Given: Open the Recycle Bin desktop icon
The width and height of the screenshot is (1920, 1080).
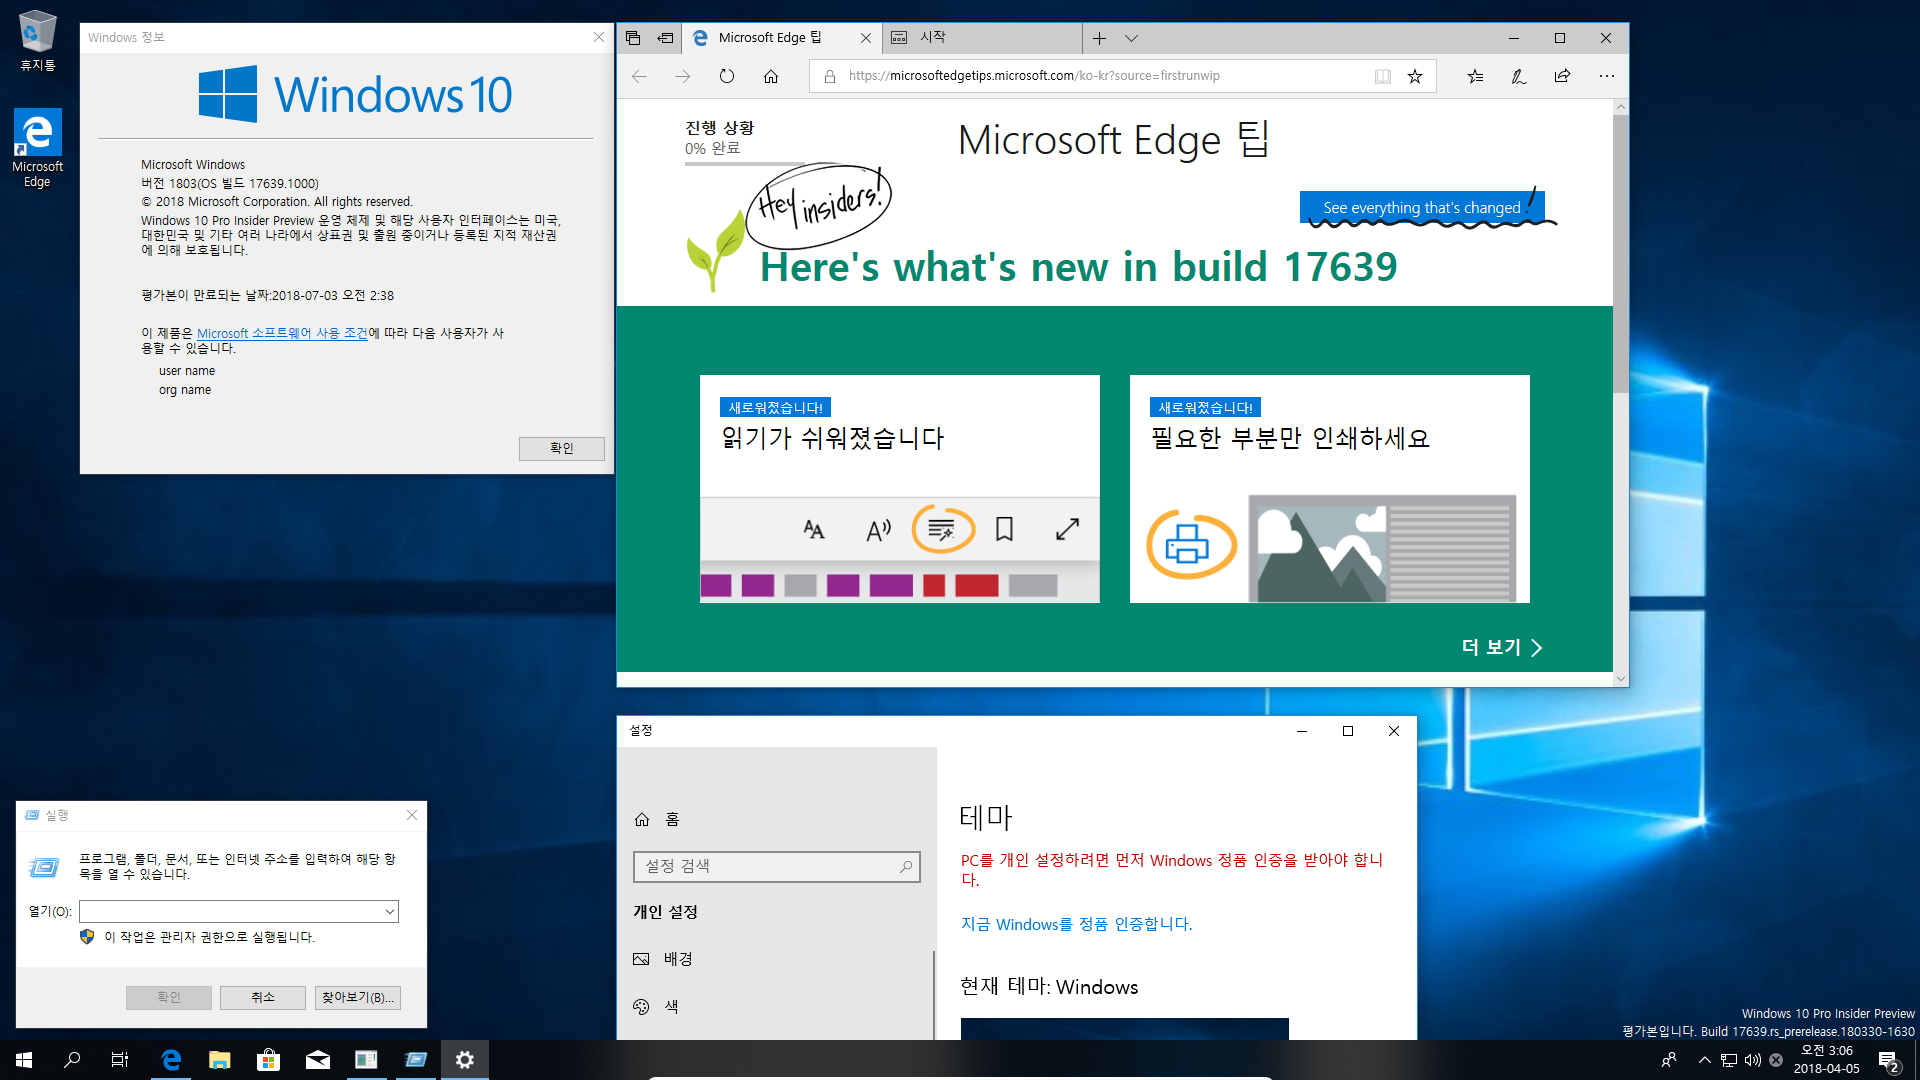Looking at the screenshot, I should (x=38, y=41).
